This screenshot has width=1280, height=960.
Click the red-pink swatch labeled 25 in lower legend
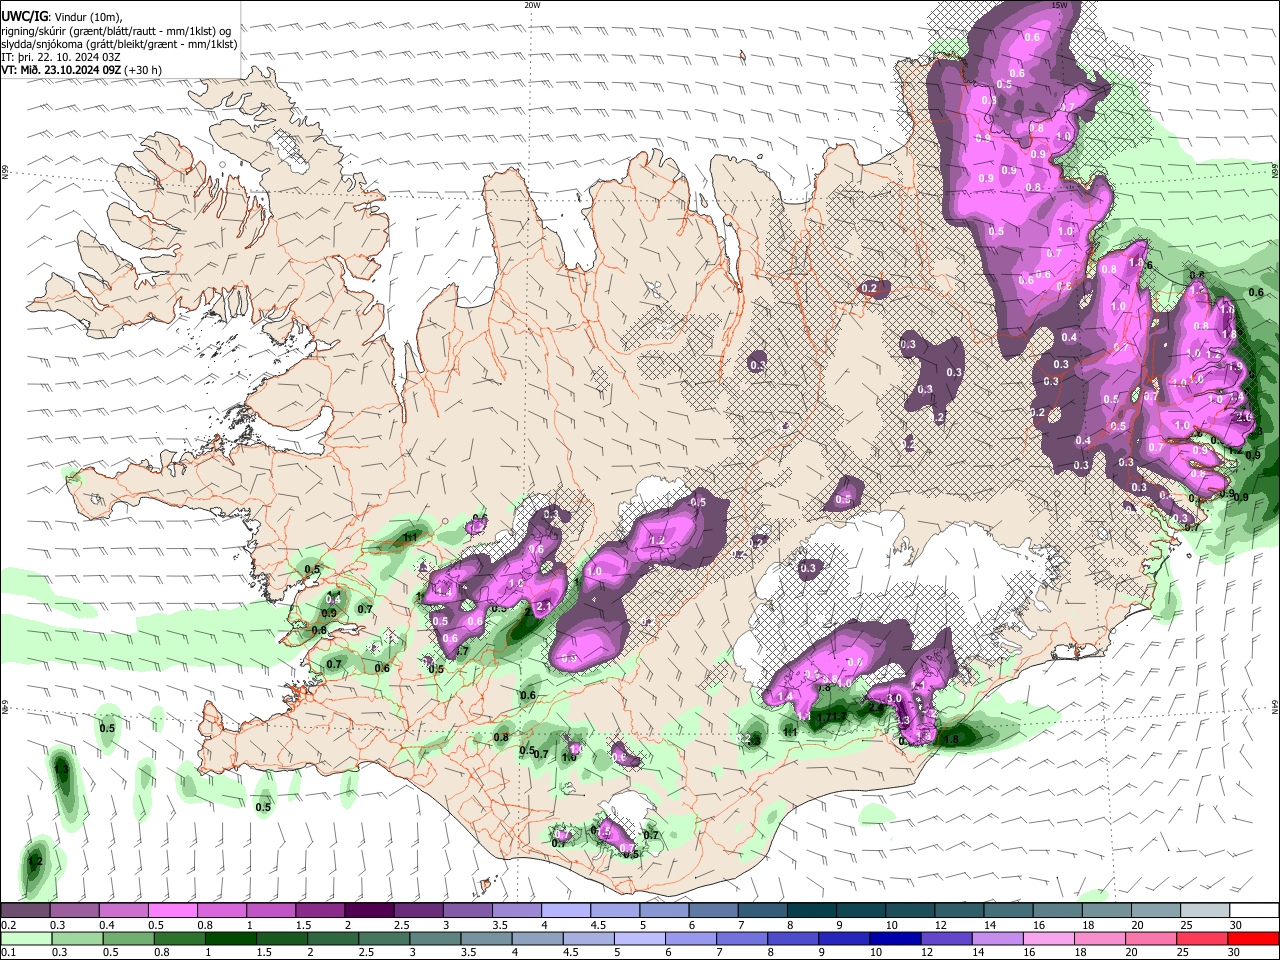[1203, 938]
